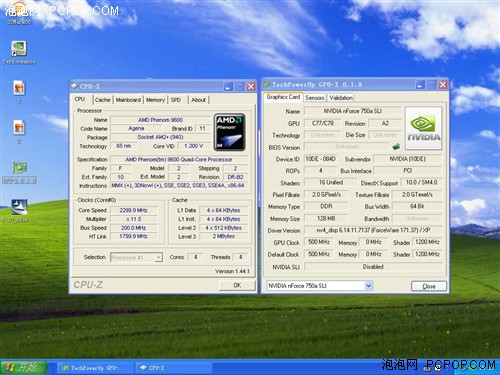Click the Texture Fillrate value 2.0 GTexel/s
This screenshot has width=500, height=375.
pyautogui.click(x=417, y=195)
